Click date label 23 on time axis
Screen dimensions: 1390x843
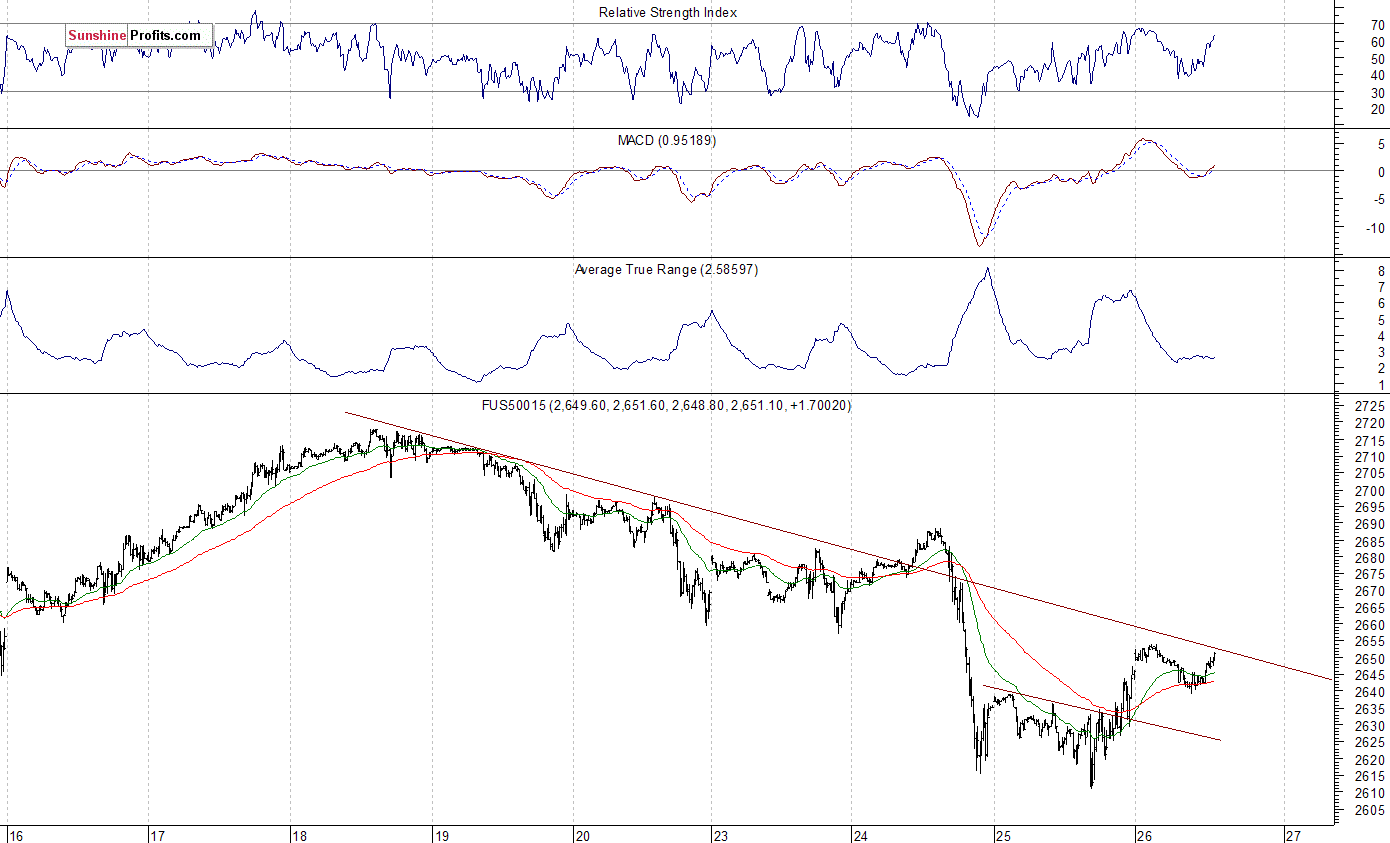pyautogui.click(x=722, y=834)
